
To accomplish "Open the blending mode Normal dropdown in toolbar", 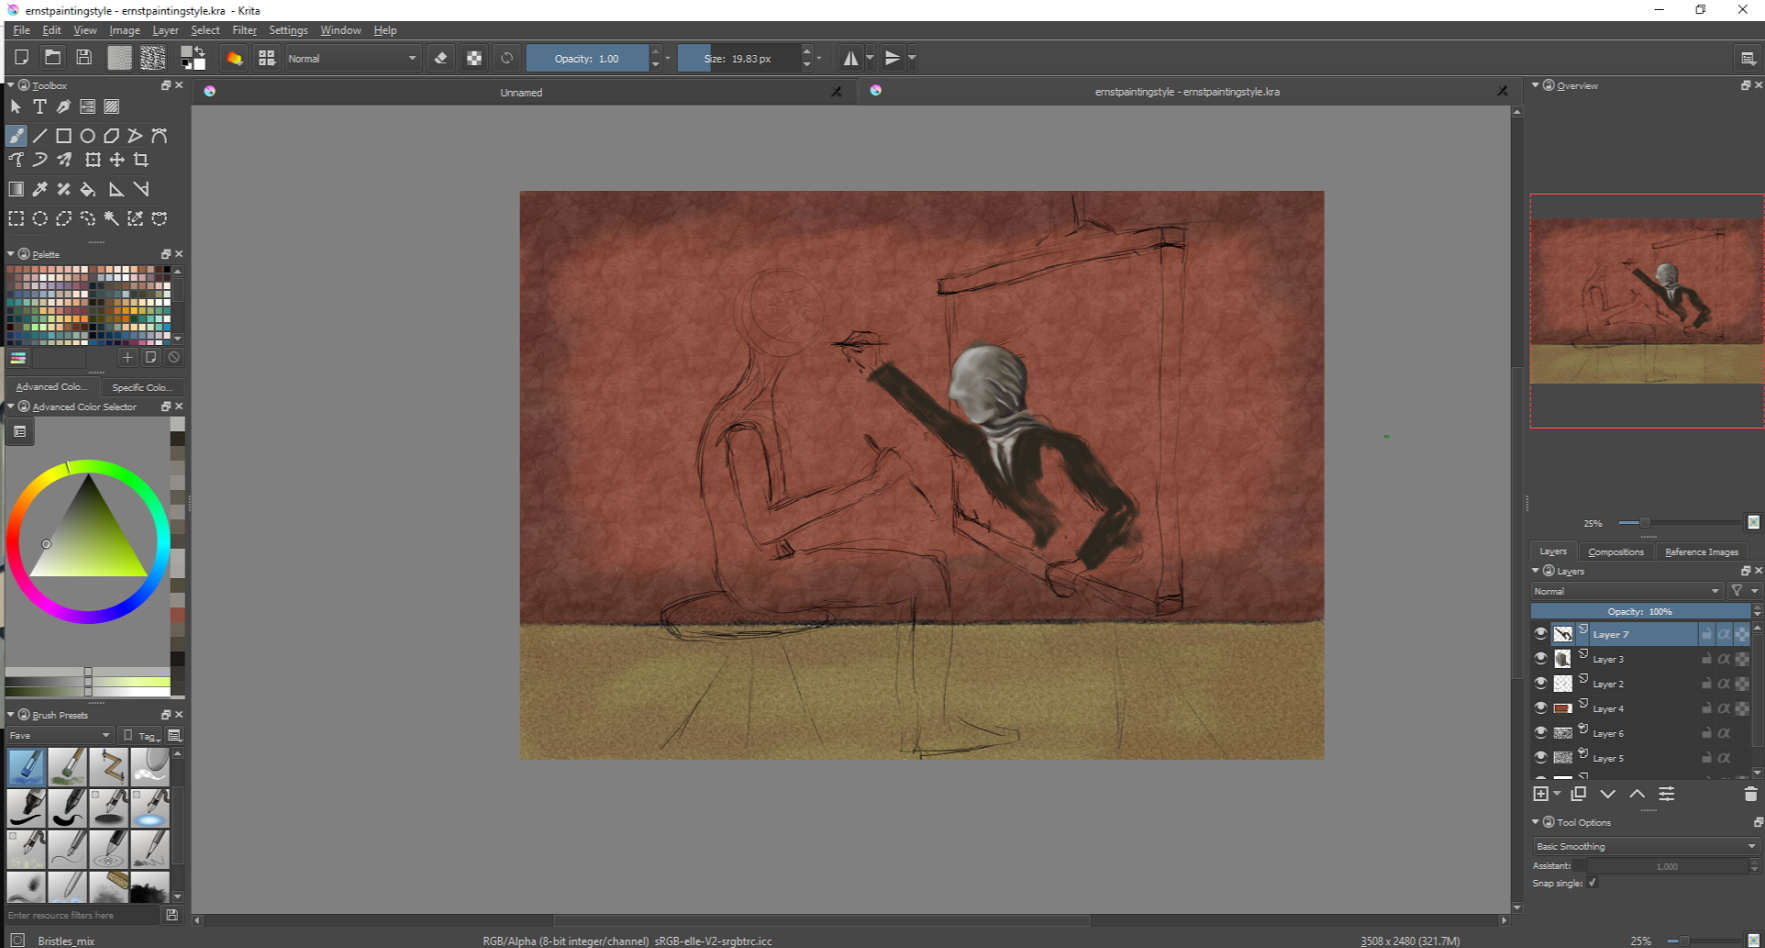I will click(x=352, y=58).
